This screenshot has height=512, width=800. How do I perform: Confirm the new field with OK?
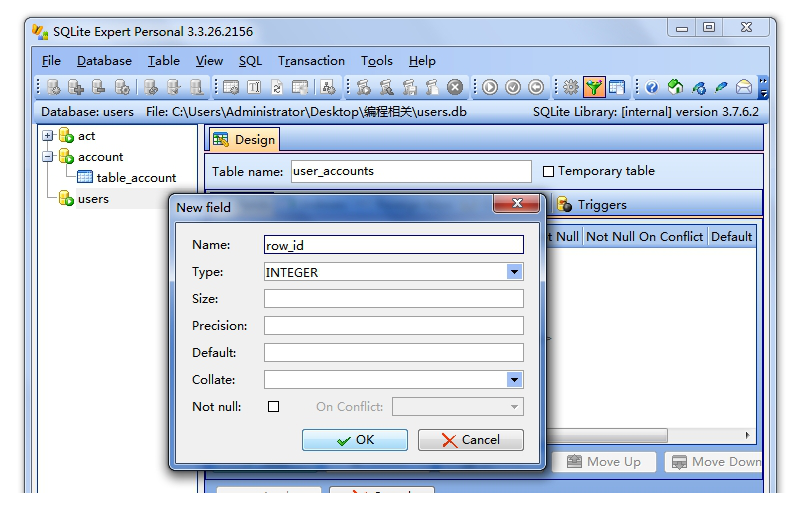355,440
